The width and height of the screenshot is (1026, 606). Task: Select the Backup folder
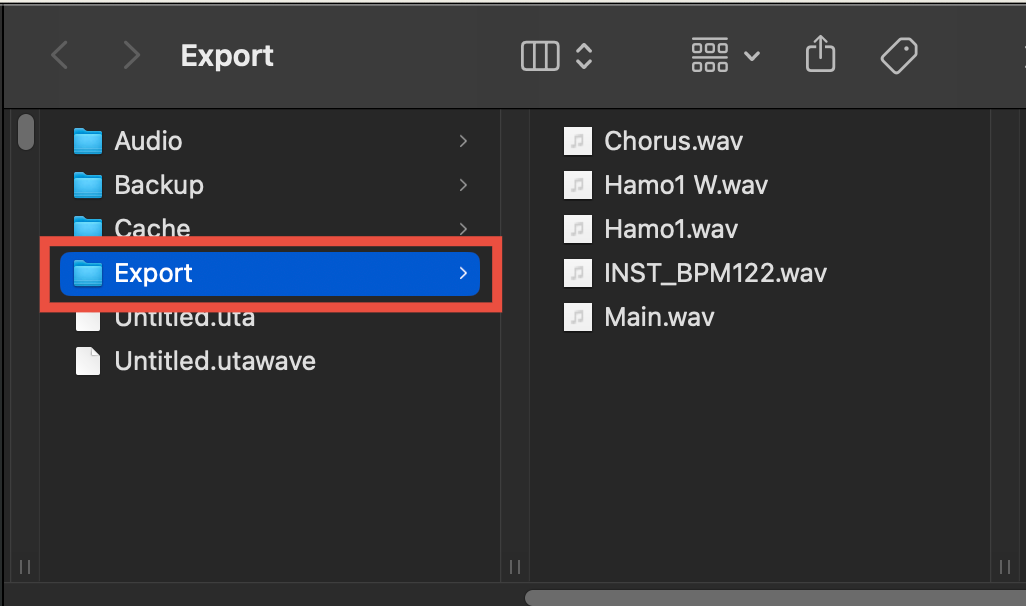(271, 185)
